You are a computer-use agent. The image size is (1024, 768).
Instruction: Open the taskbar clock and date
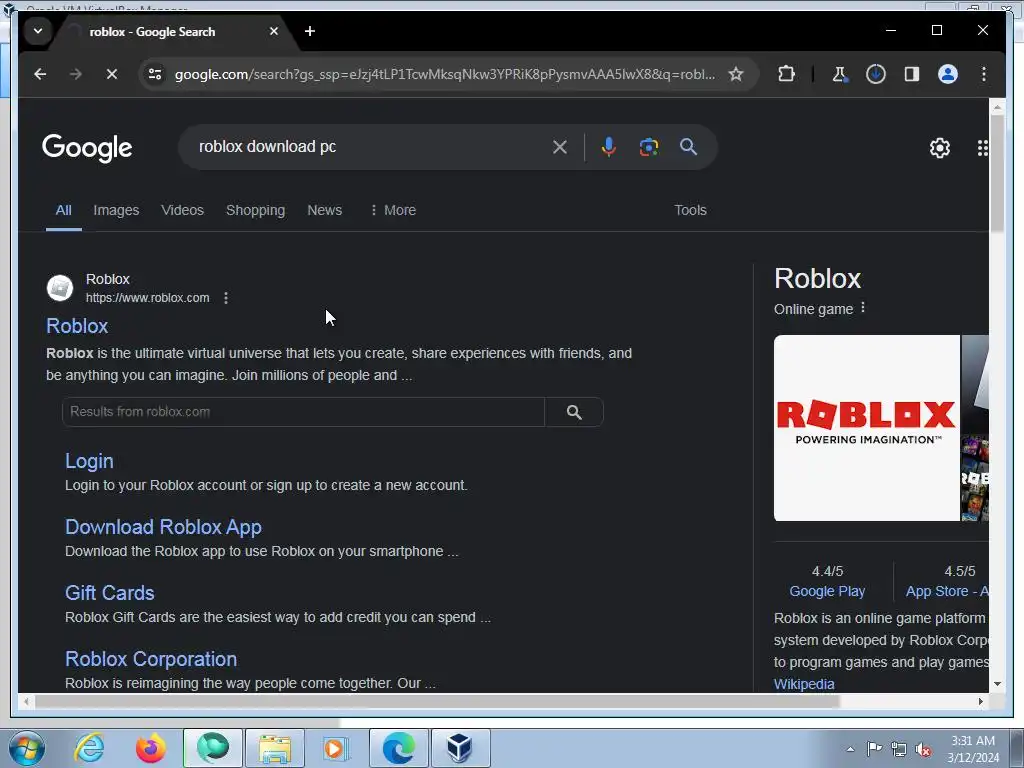point(973,749)
